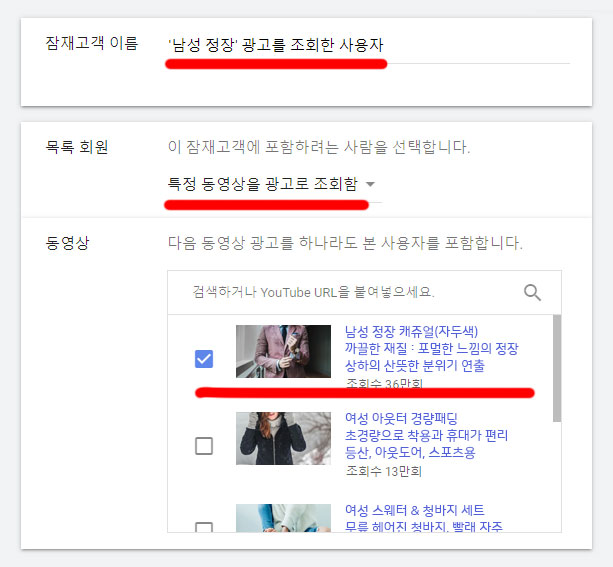Click the purple suit video thumbnail
Viewport: 613px width, 567px height.
pyautogui.click(x=283, y=351)
